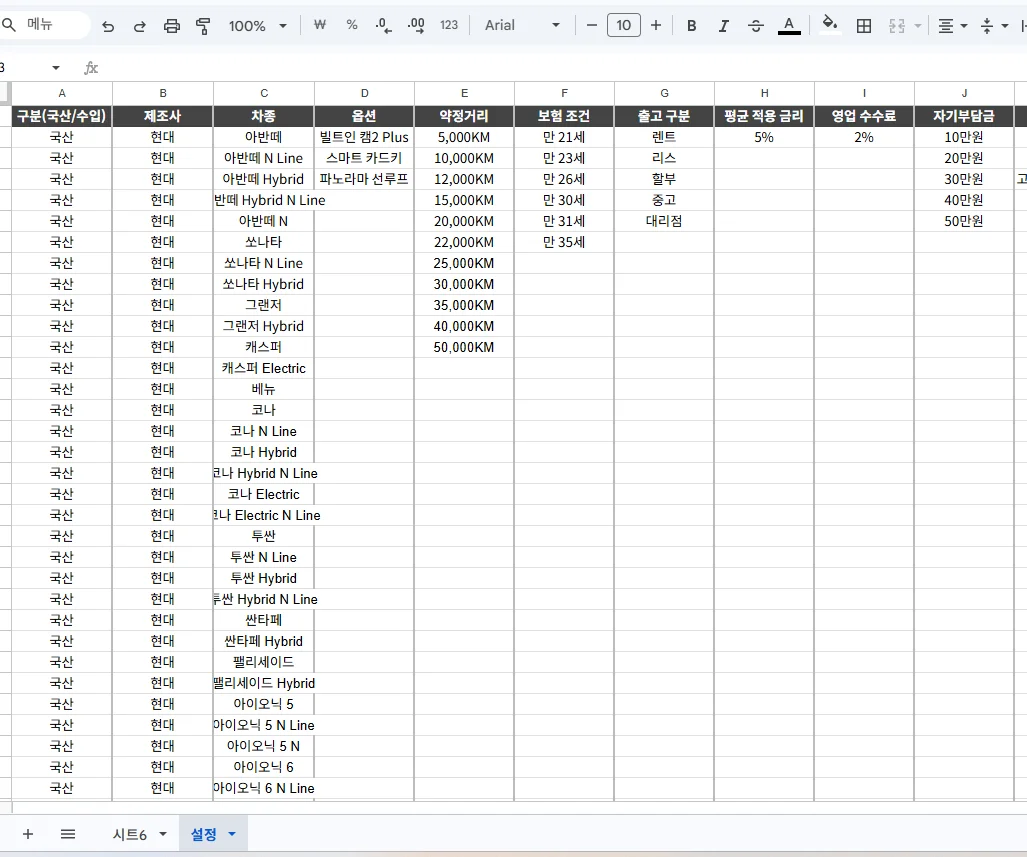
Task: Open the Arial font dropdown
Action: tap(522, 25)
